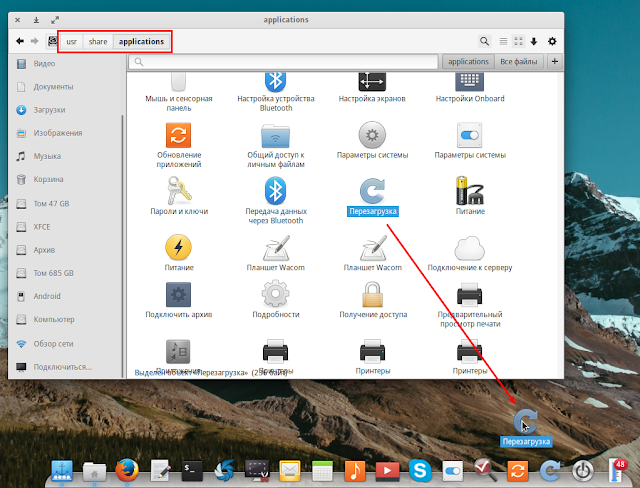This screenshot has height=488, width=640.
Task: Open the Files home folder from the dock
Action: (94, 471)
